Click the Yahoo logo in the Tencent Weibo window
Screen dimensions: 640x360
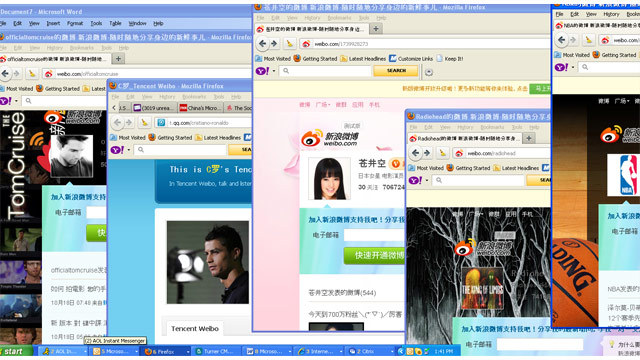(x=117, y=150)
